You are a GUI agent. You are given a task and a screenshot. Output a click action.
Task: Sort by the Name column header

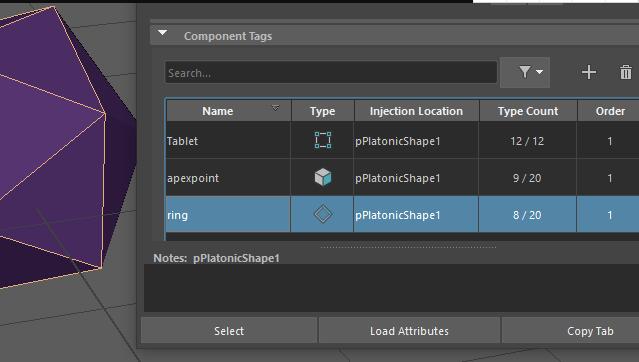tap(229, 111)
